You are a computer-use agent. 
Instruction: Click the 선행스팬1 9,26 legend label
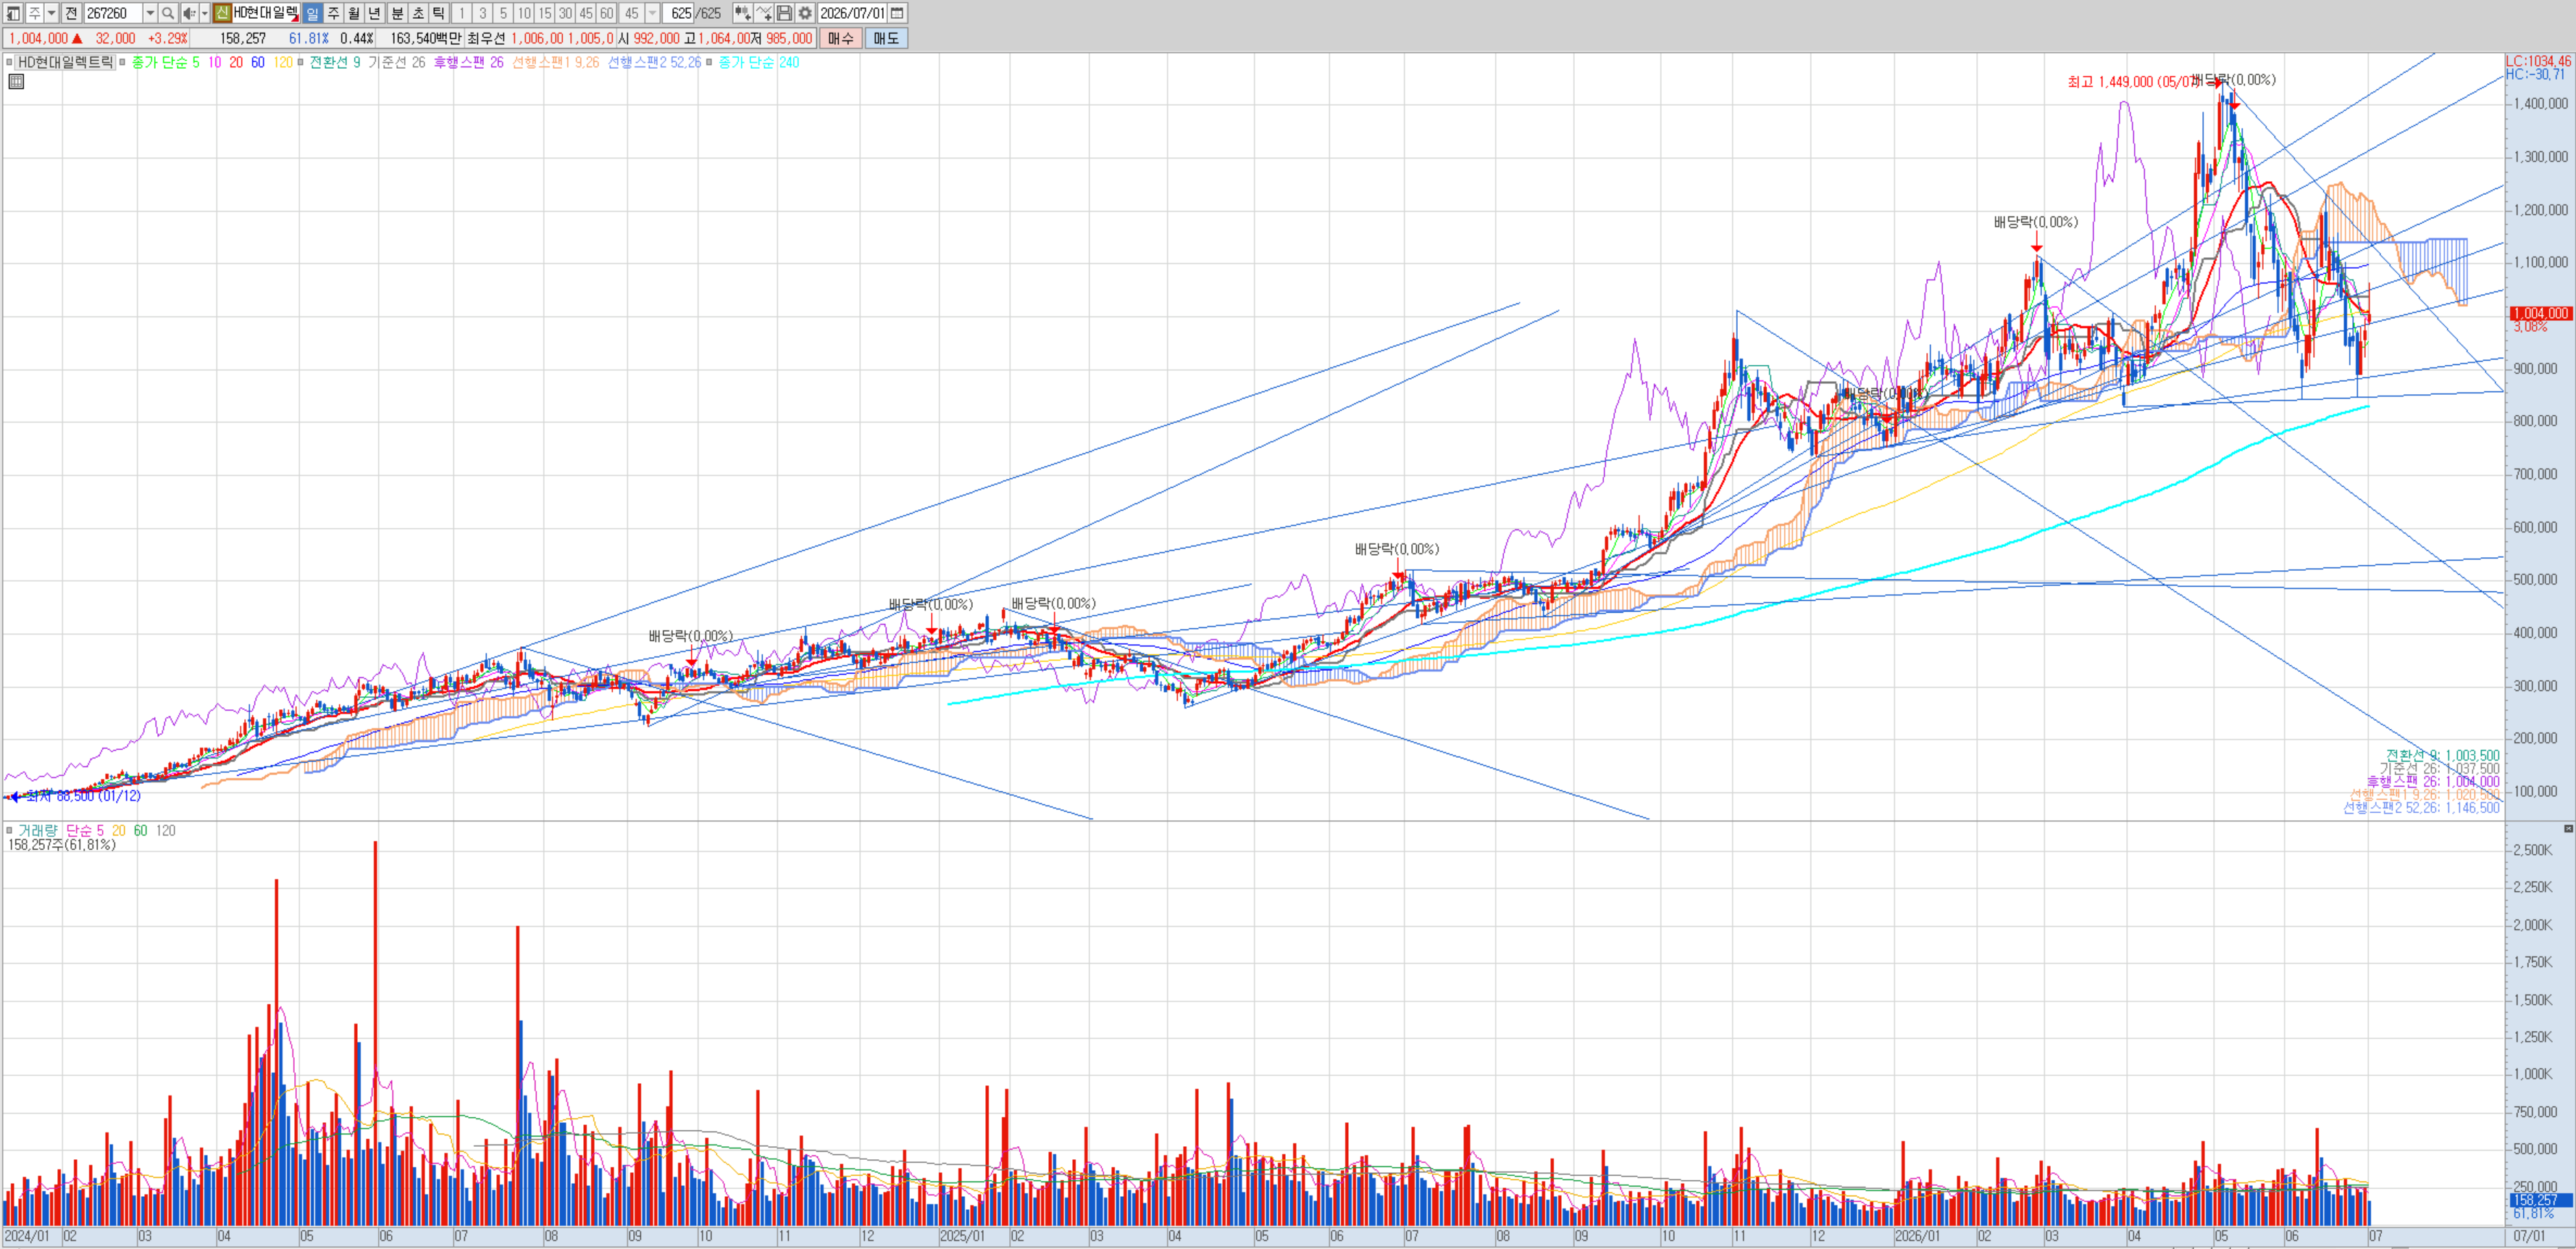pyautogui.click(x=556, y=62)
